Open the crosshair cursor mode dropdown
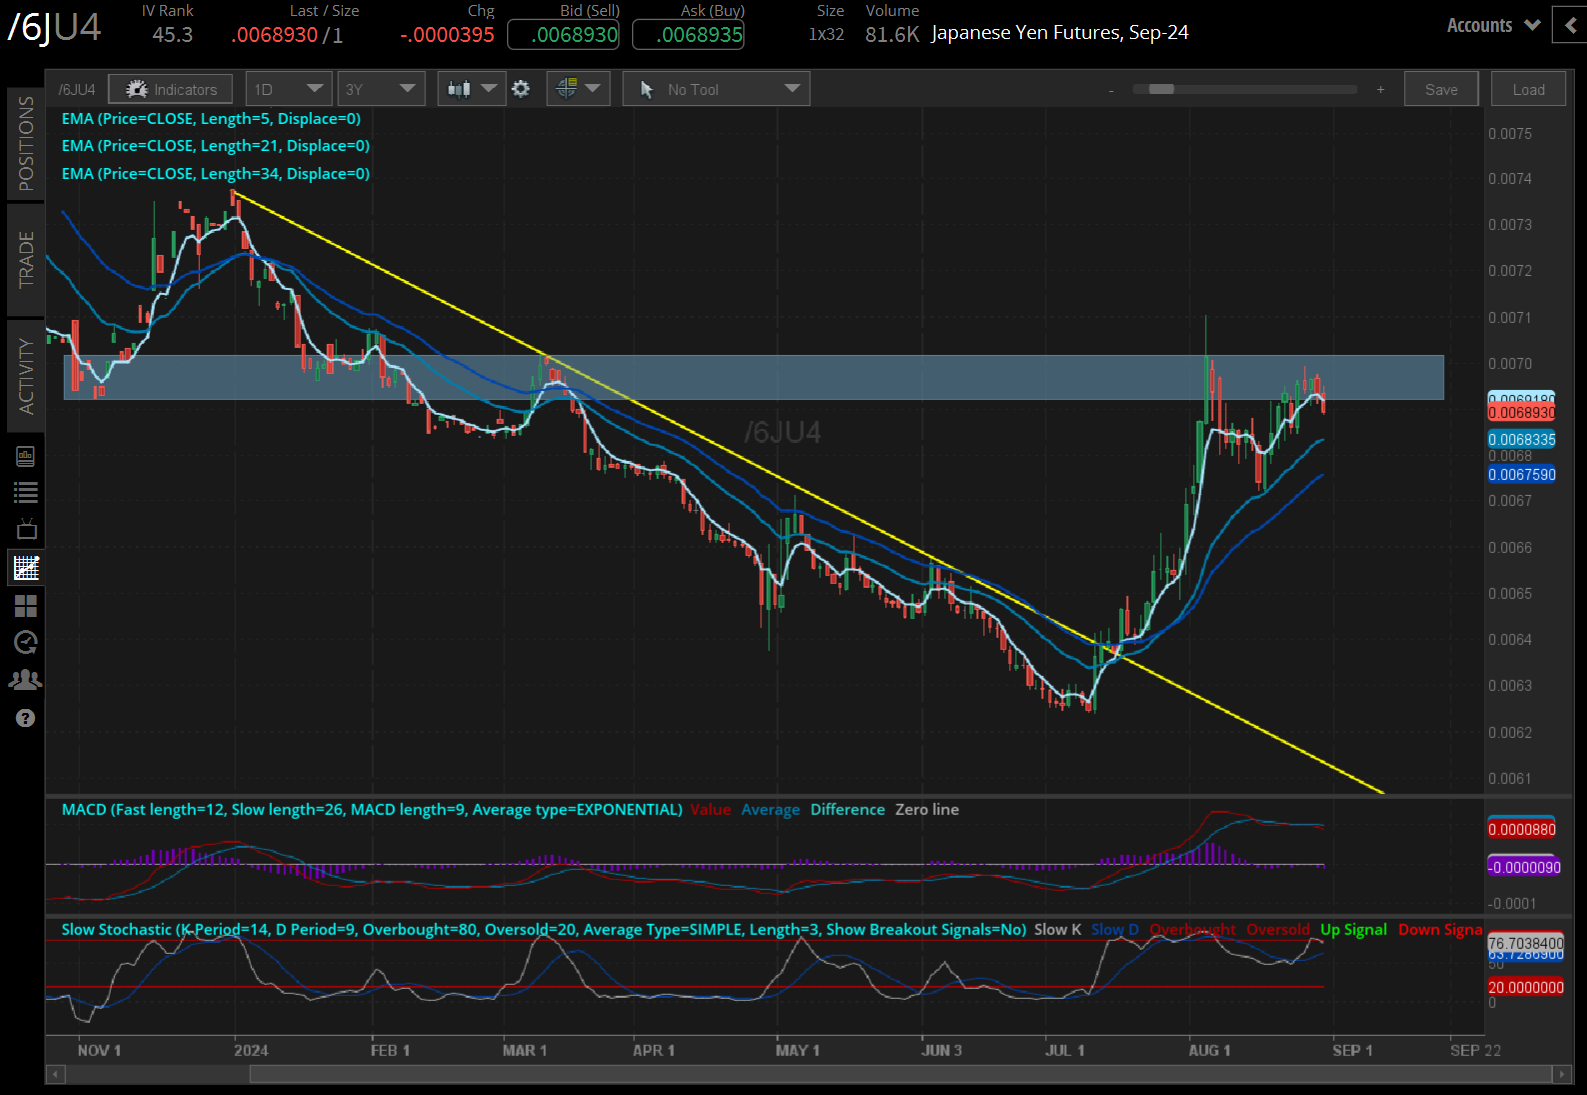This screenshot has width=1587, height=1095. pos(578,89)
